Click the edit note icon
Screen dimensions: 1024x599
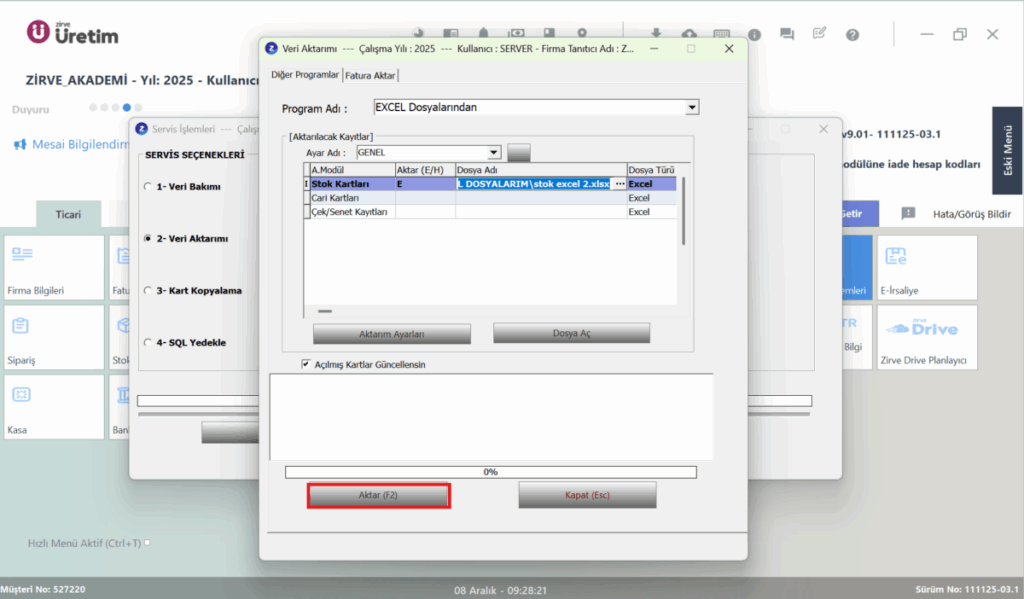click(819, 33)
